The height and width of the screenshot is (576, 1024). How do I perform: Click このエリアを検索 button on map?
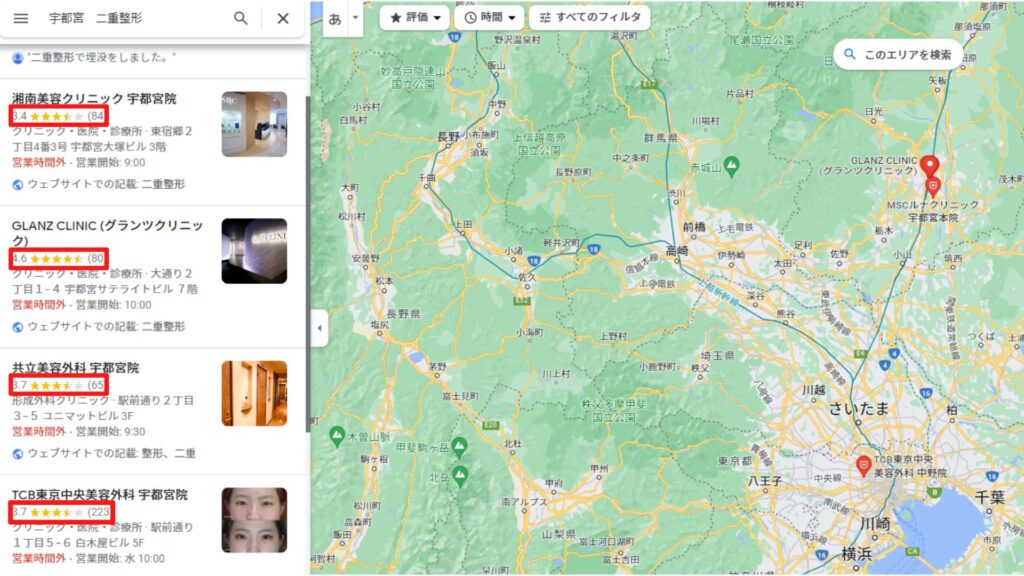pyautogui.click(x=898, y=55)
